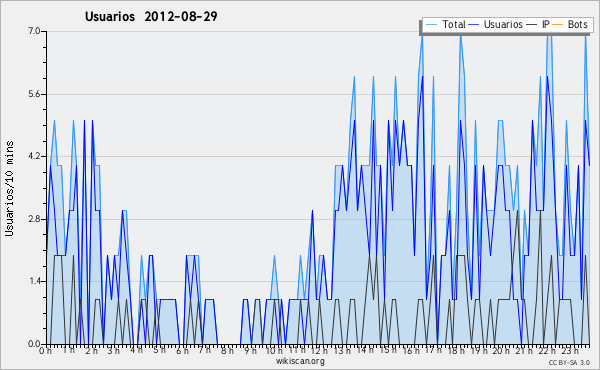
Task: Click the y-axis value 5.6
Action: [x=34, y=94]
